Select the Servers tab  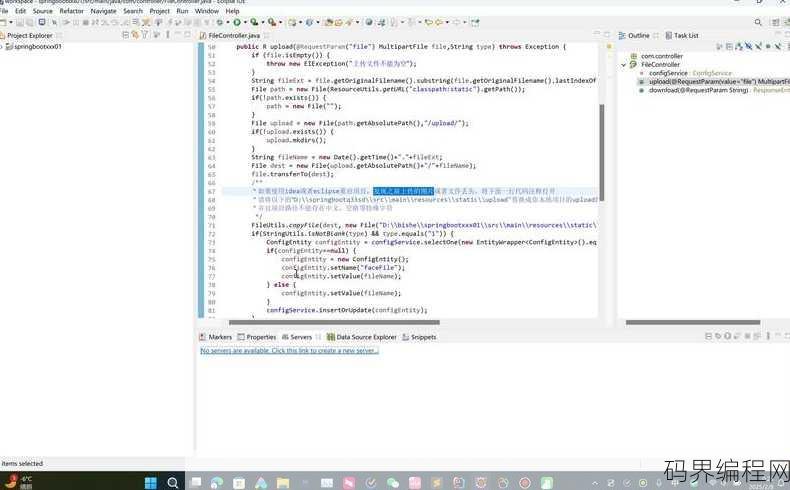[297, 337]
